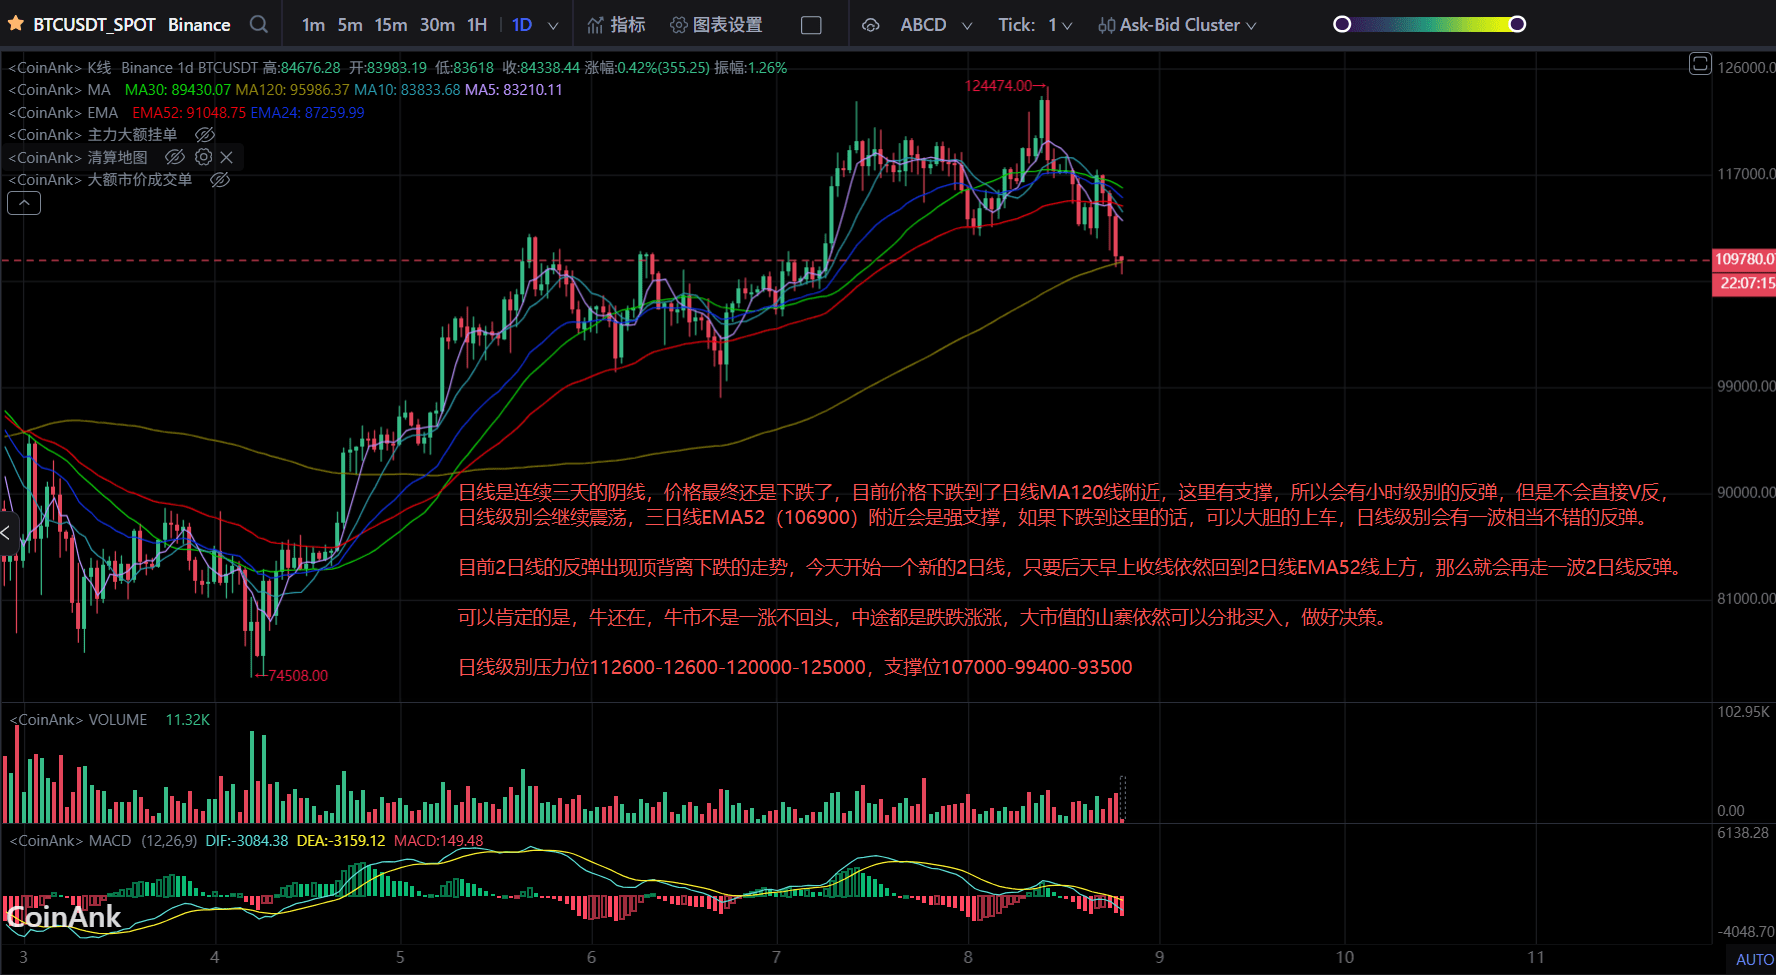This screenshot has width=1776, height=975.
Task: Click the 大额市价成交单 indicator name
Action: click(140, 180)
